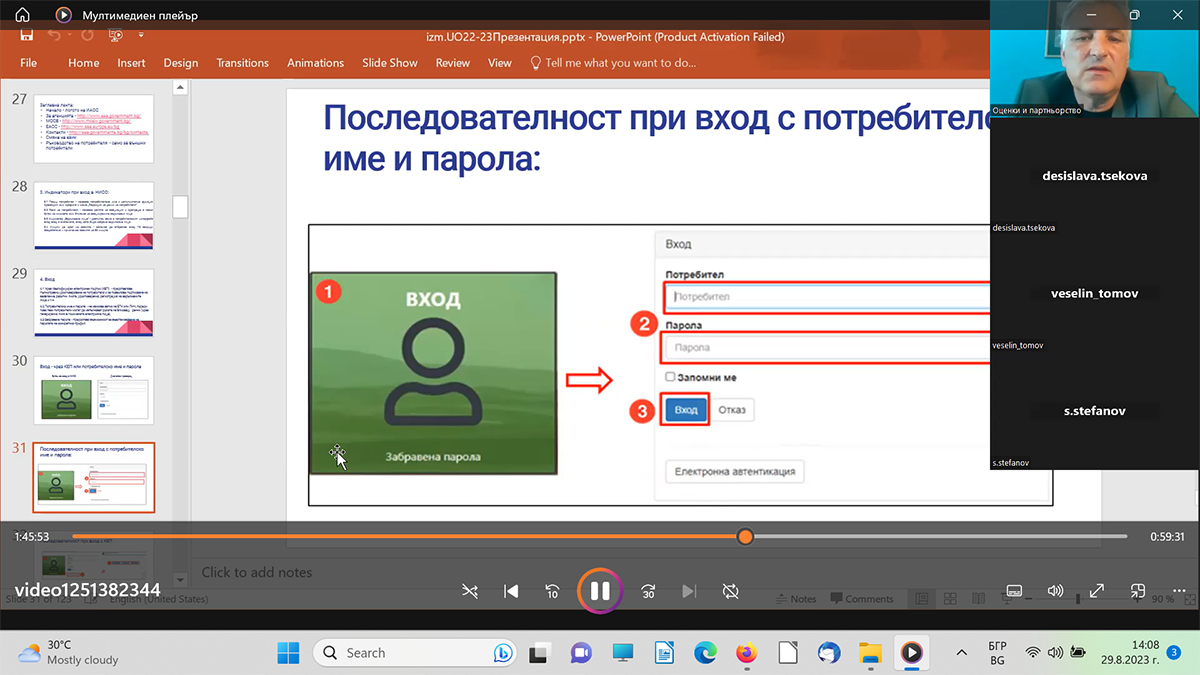
Task: Open the БГР language input switcher
Action: tap(997, 653)
